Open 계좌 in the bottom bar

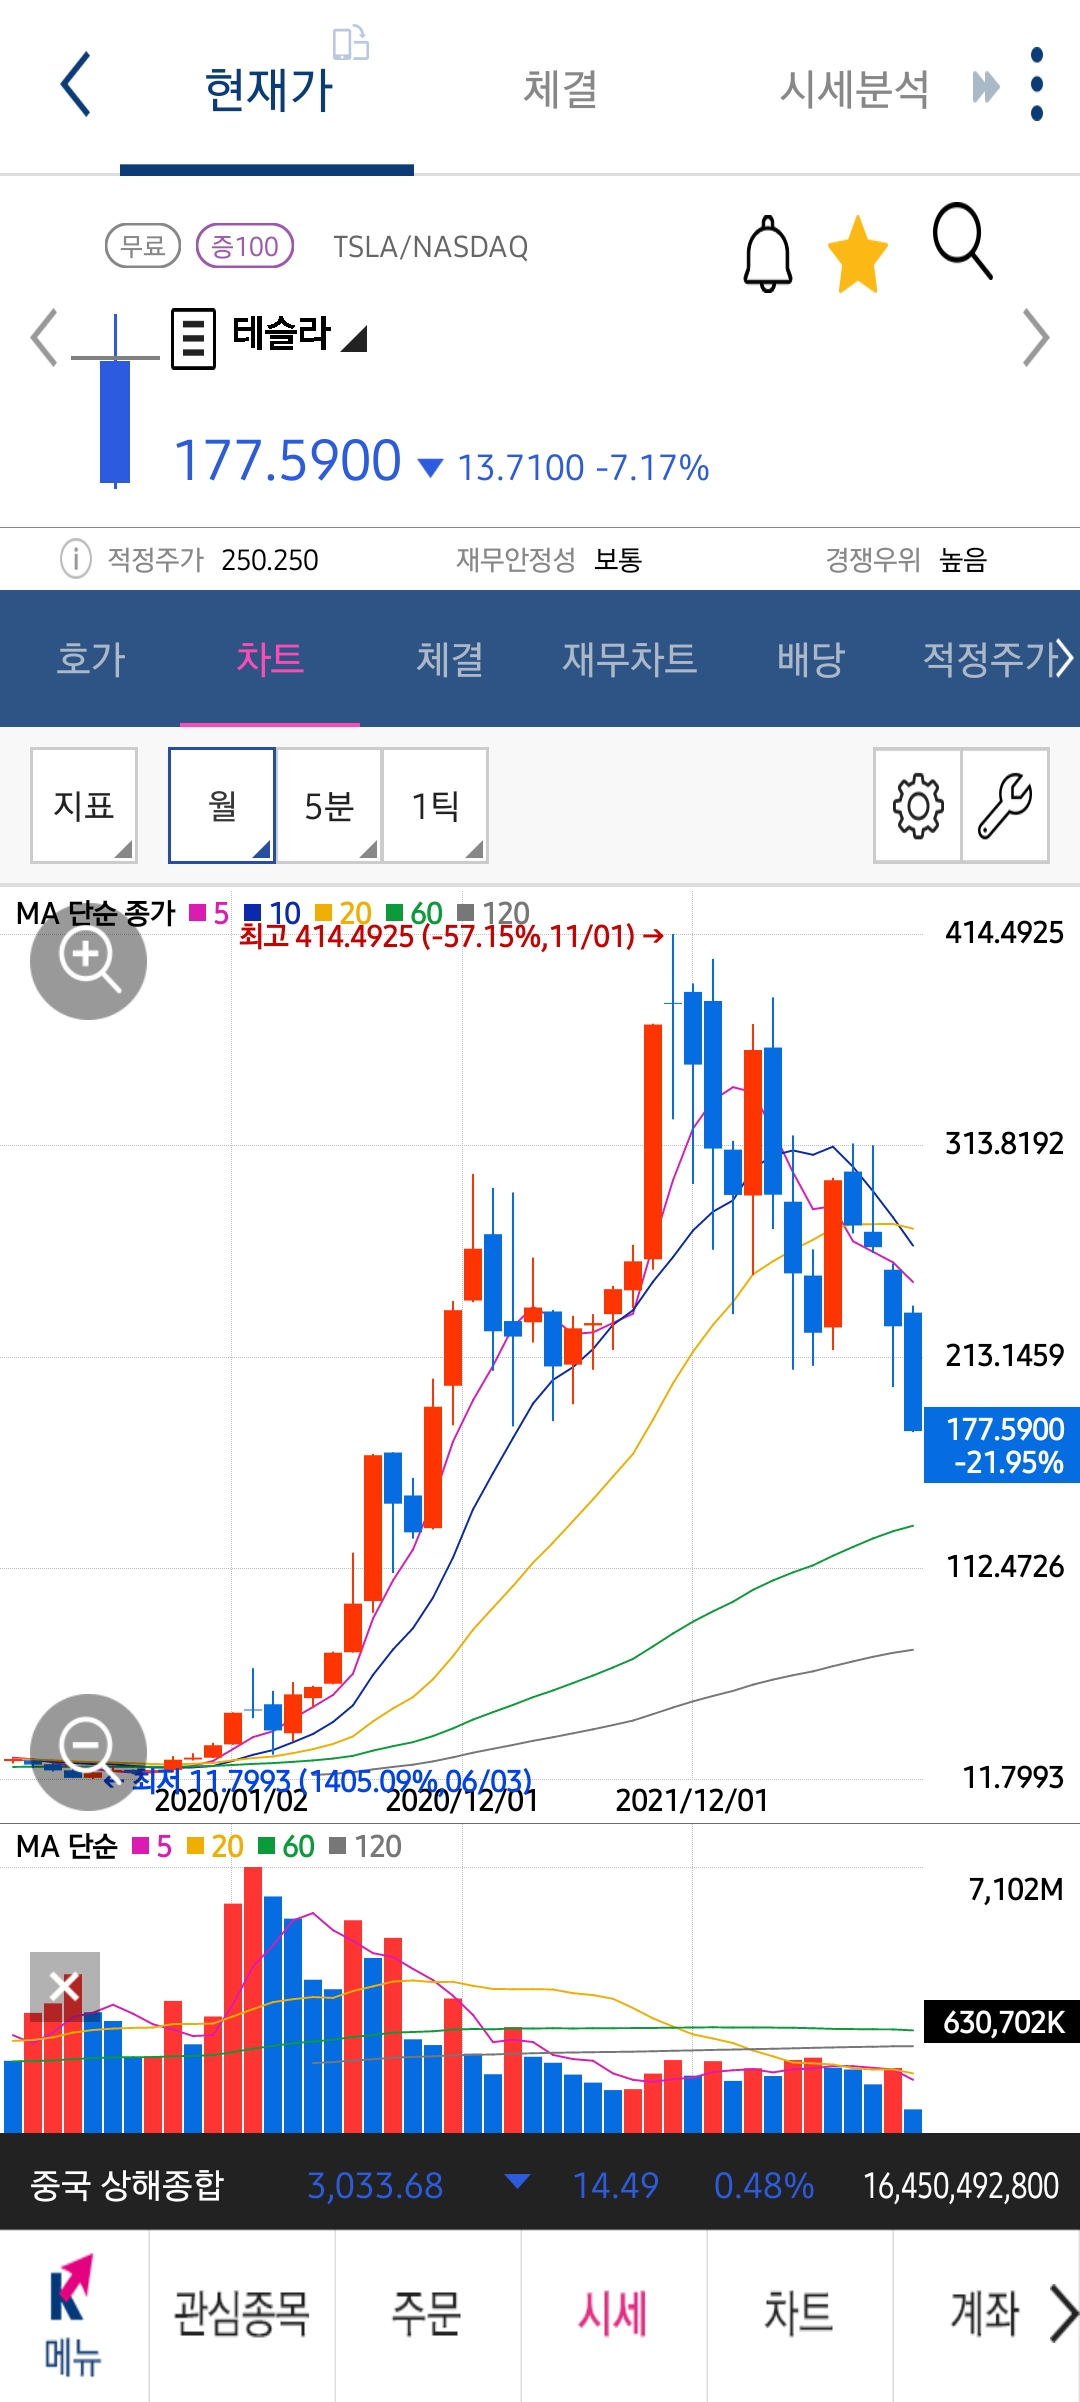tap(984, 2314)
